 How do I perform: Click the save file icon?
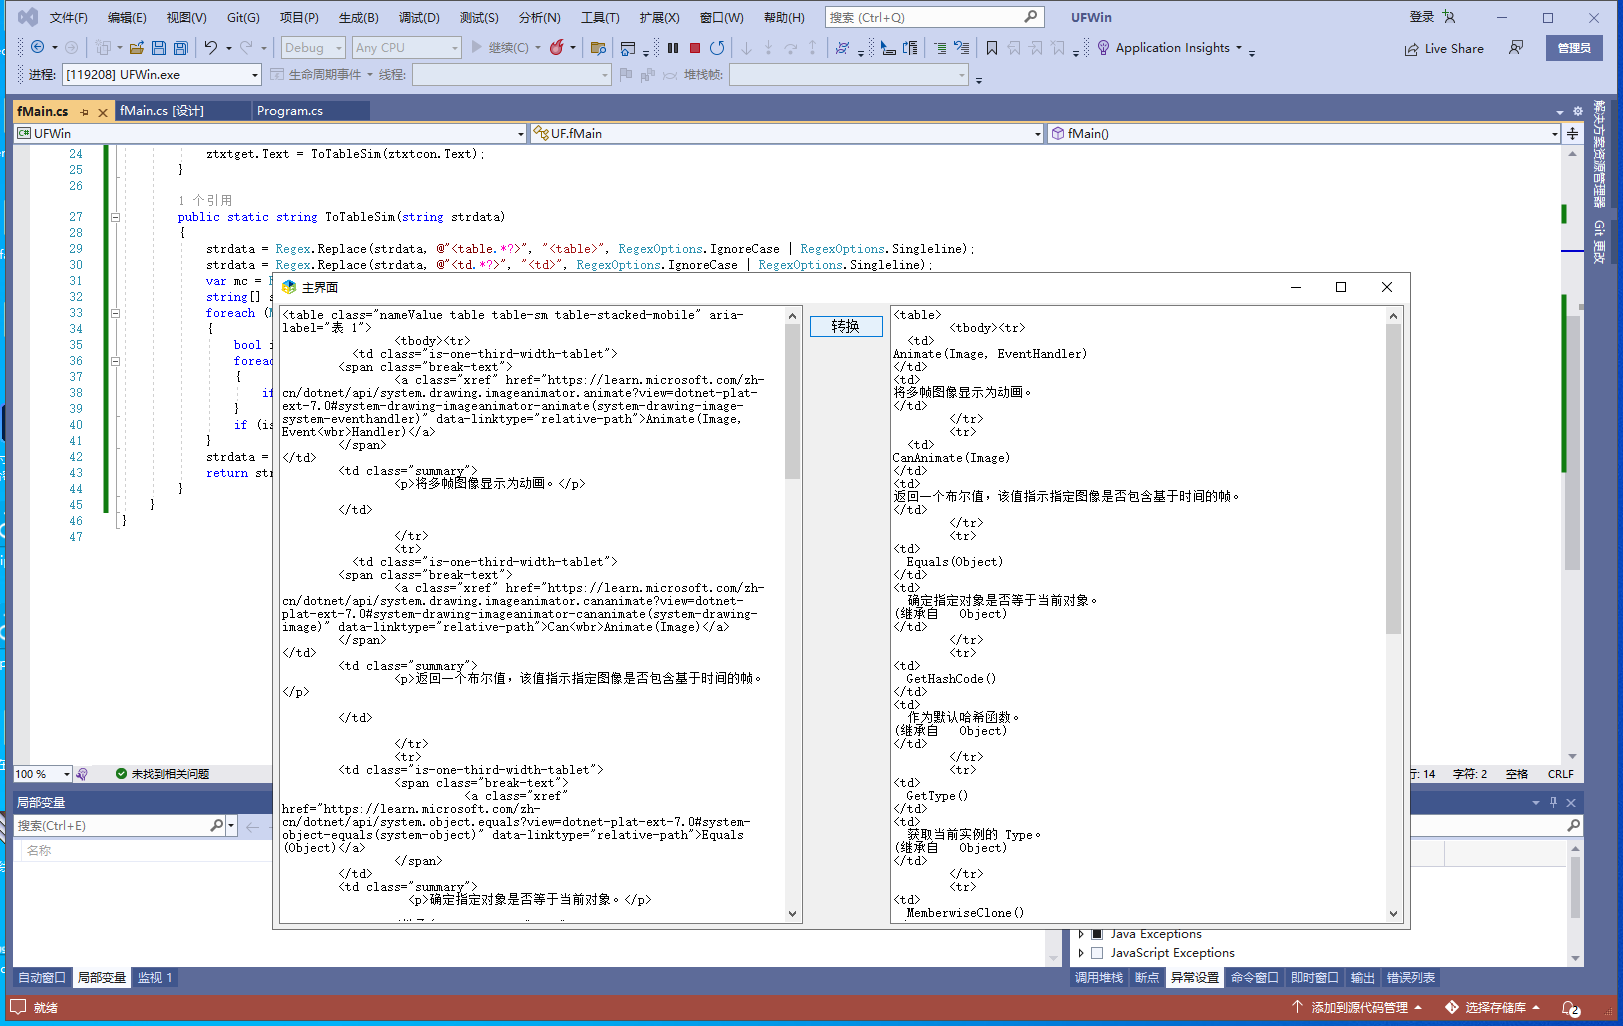159,47
